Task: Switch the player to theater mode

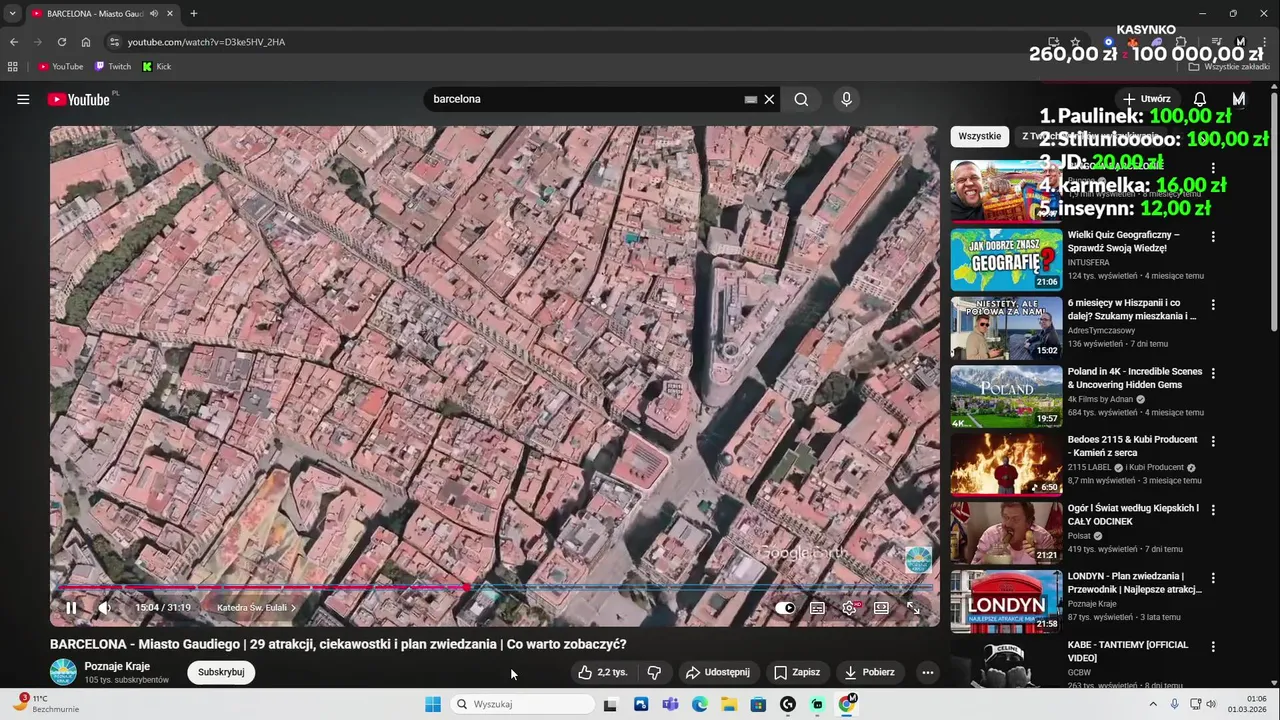Action: (881, 607)
